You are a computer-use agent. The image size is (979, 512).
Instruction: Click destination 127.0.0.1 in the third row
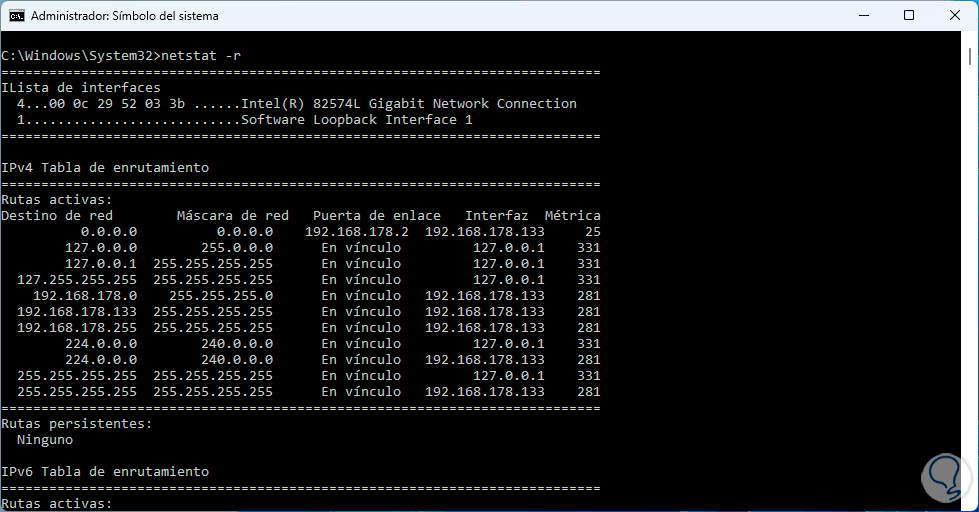[x=101, y=263]
